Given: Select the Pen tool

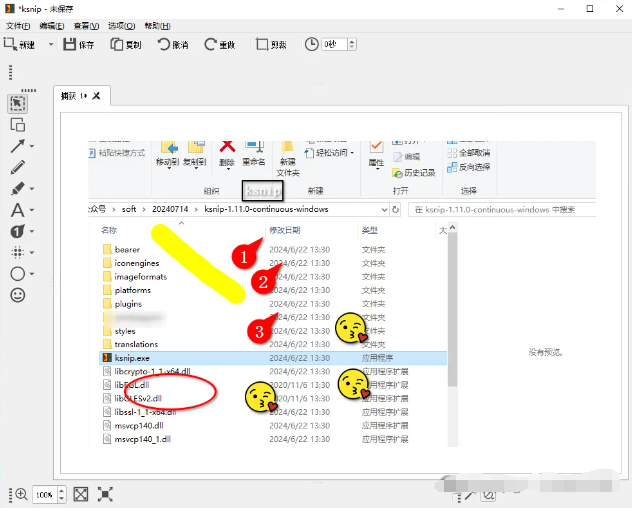Looking at the screenshot, I should [x=17, y=167].
